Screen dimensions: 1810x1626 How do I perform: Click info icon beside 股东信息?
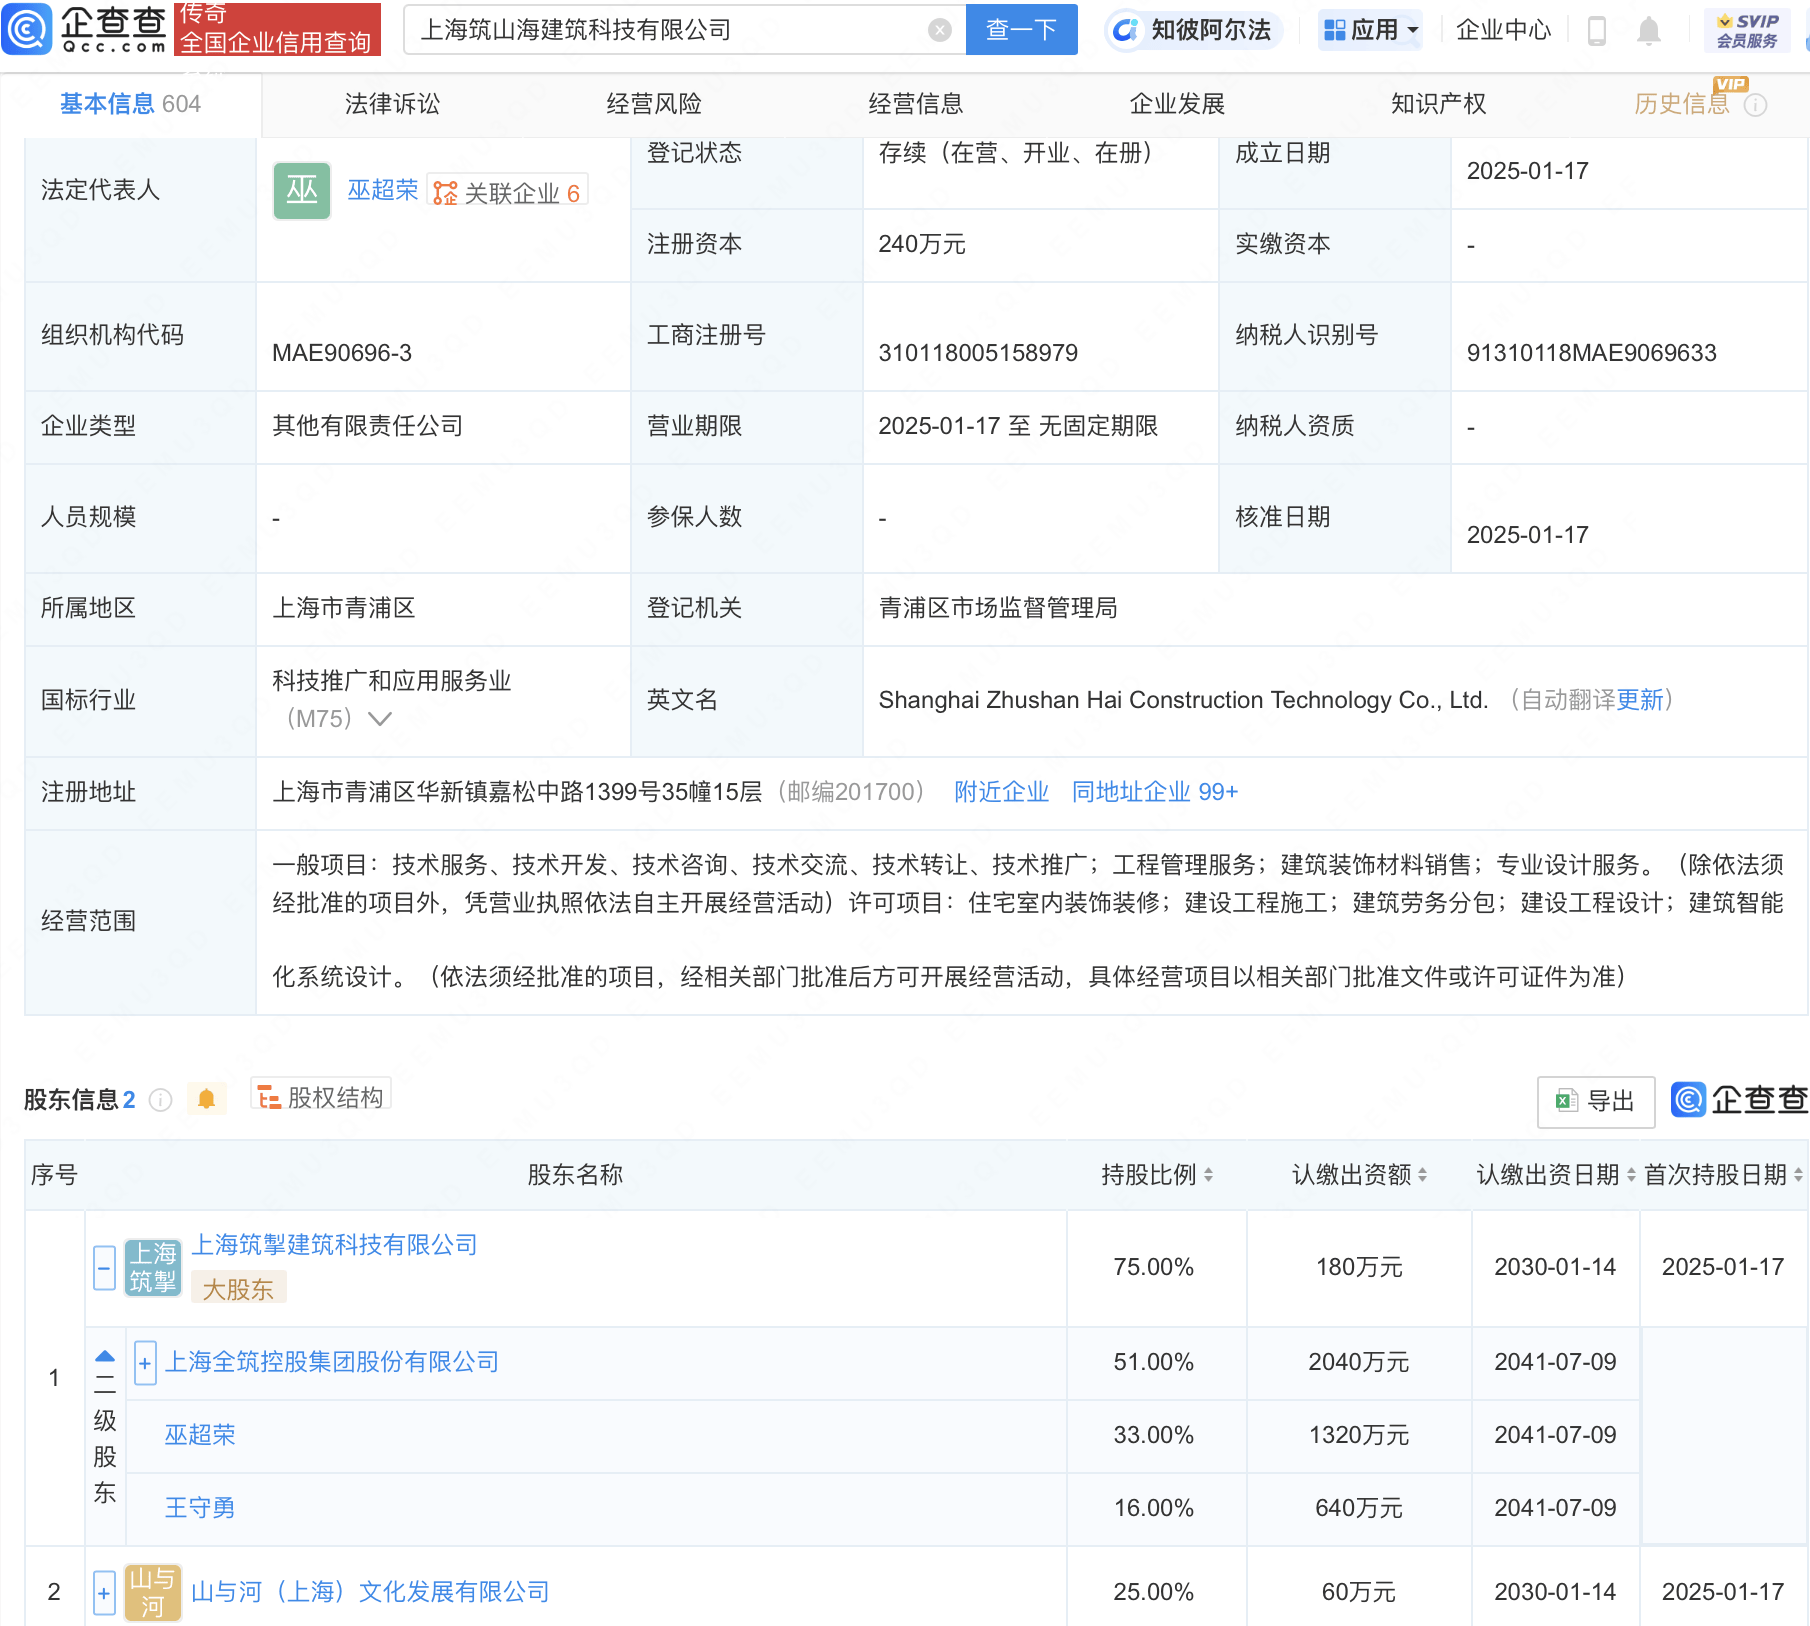[x=160, y=1100]
